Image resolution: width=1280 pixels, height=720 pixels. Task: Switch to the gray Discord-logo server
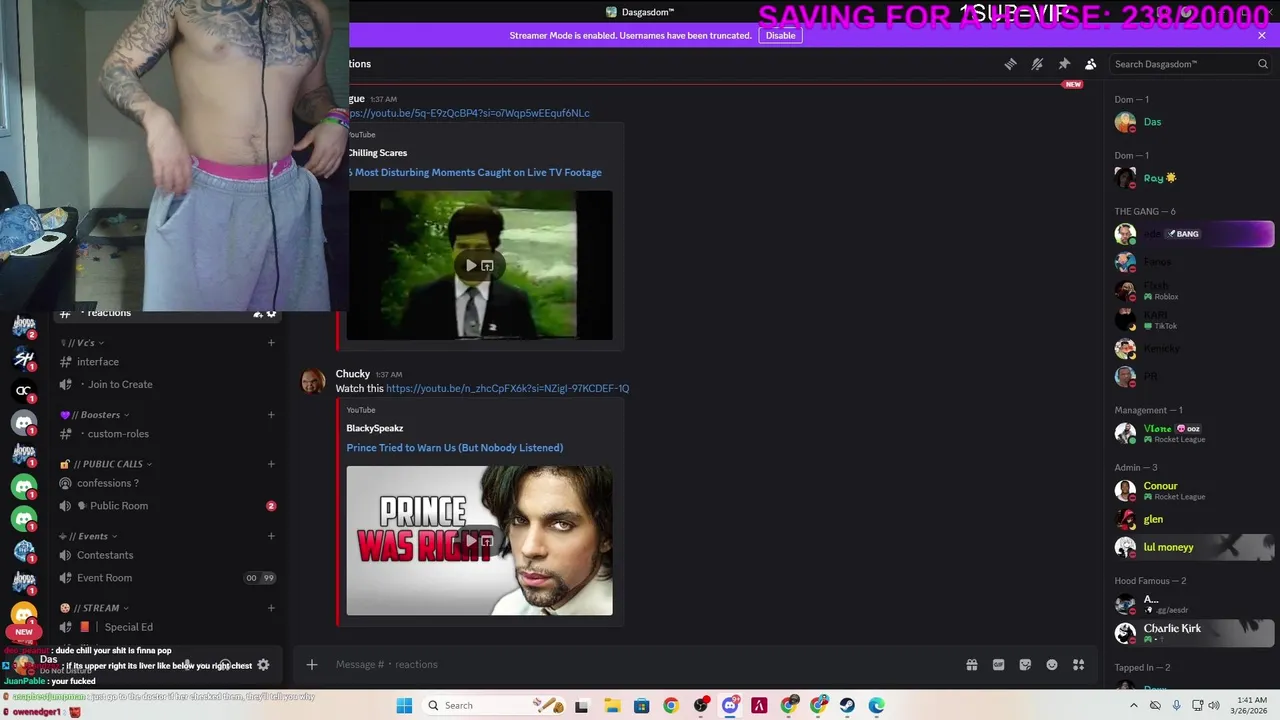click(24, 423)
